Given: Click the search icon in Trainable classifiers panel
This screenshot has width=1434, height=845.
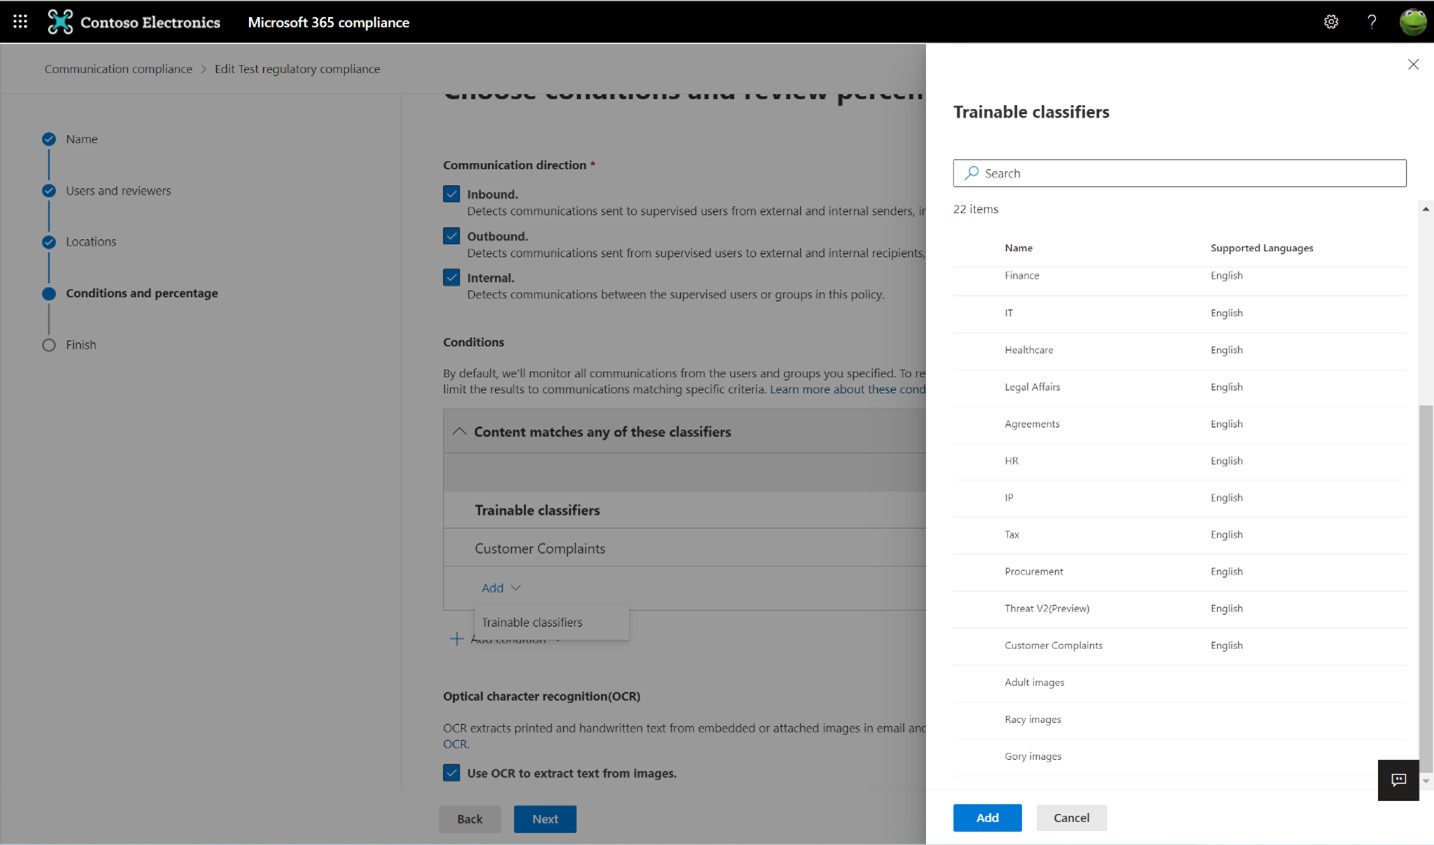Looking at the screenshot, I should click(x=970, y=173).
